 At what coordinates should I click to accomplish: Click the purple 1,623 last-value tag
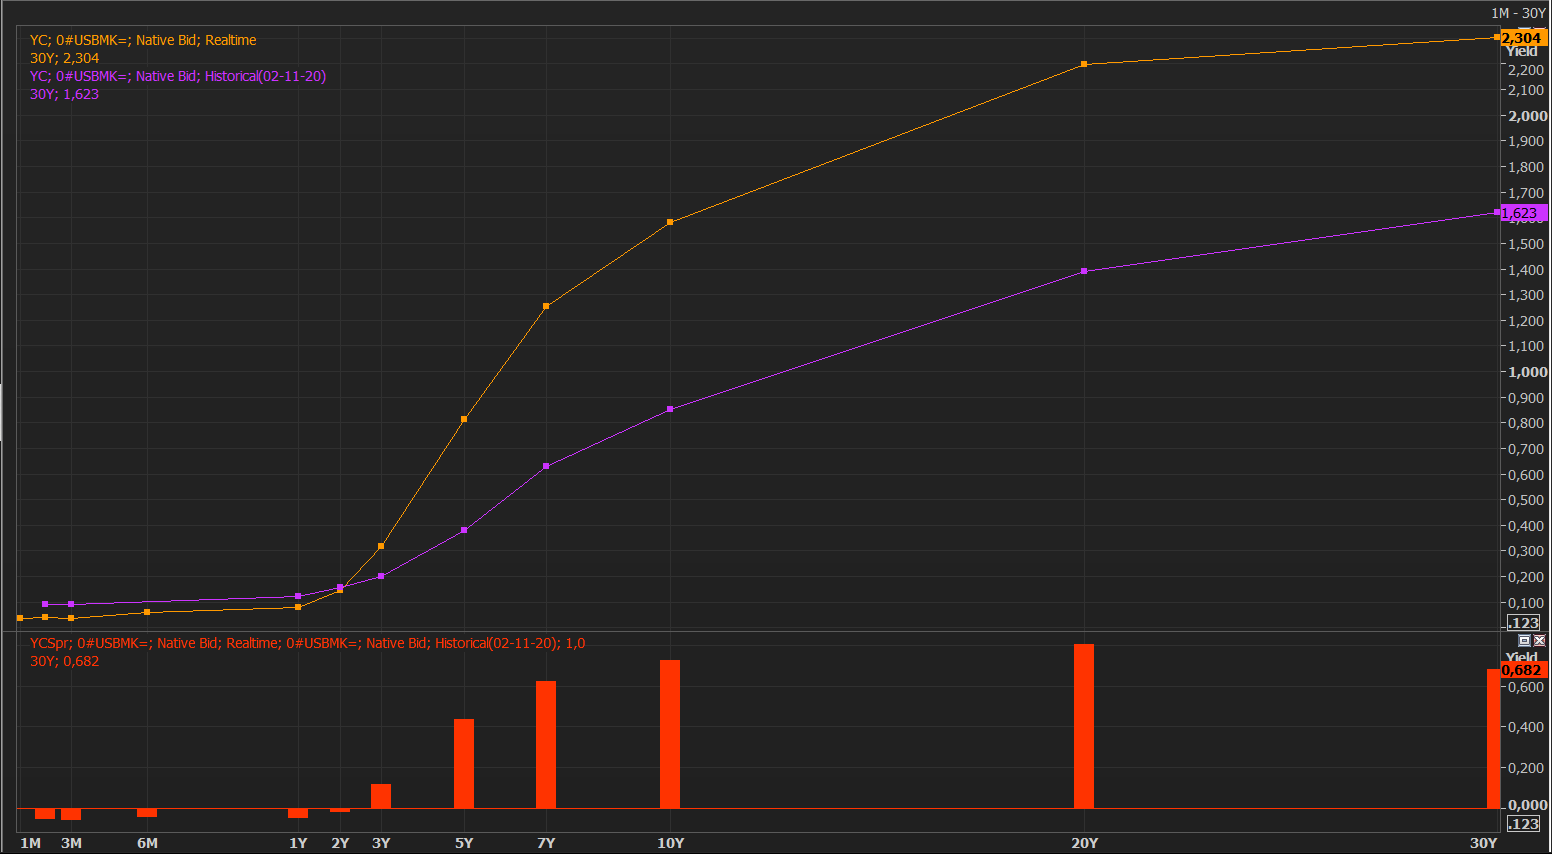(1523, 213)
